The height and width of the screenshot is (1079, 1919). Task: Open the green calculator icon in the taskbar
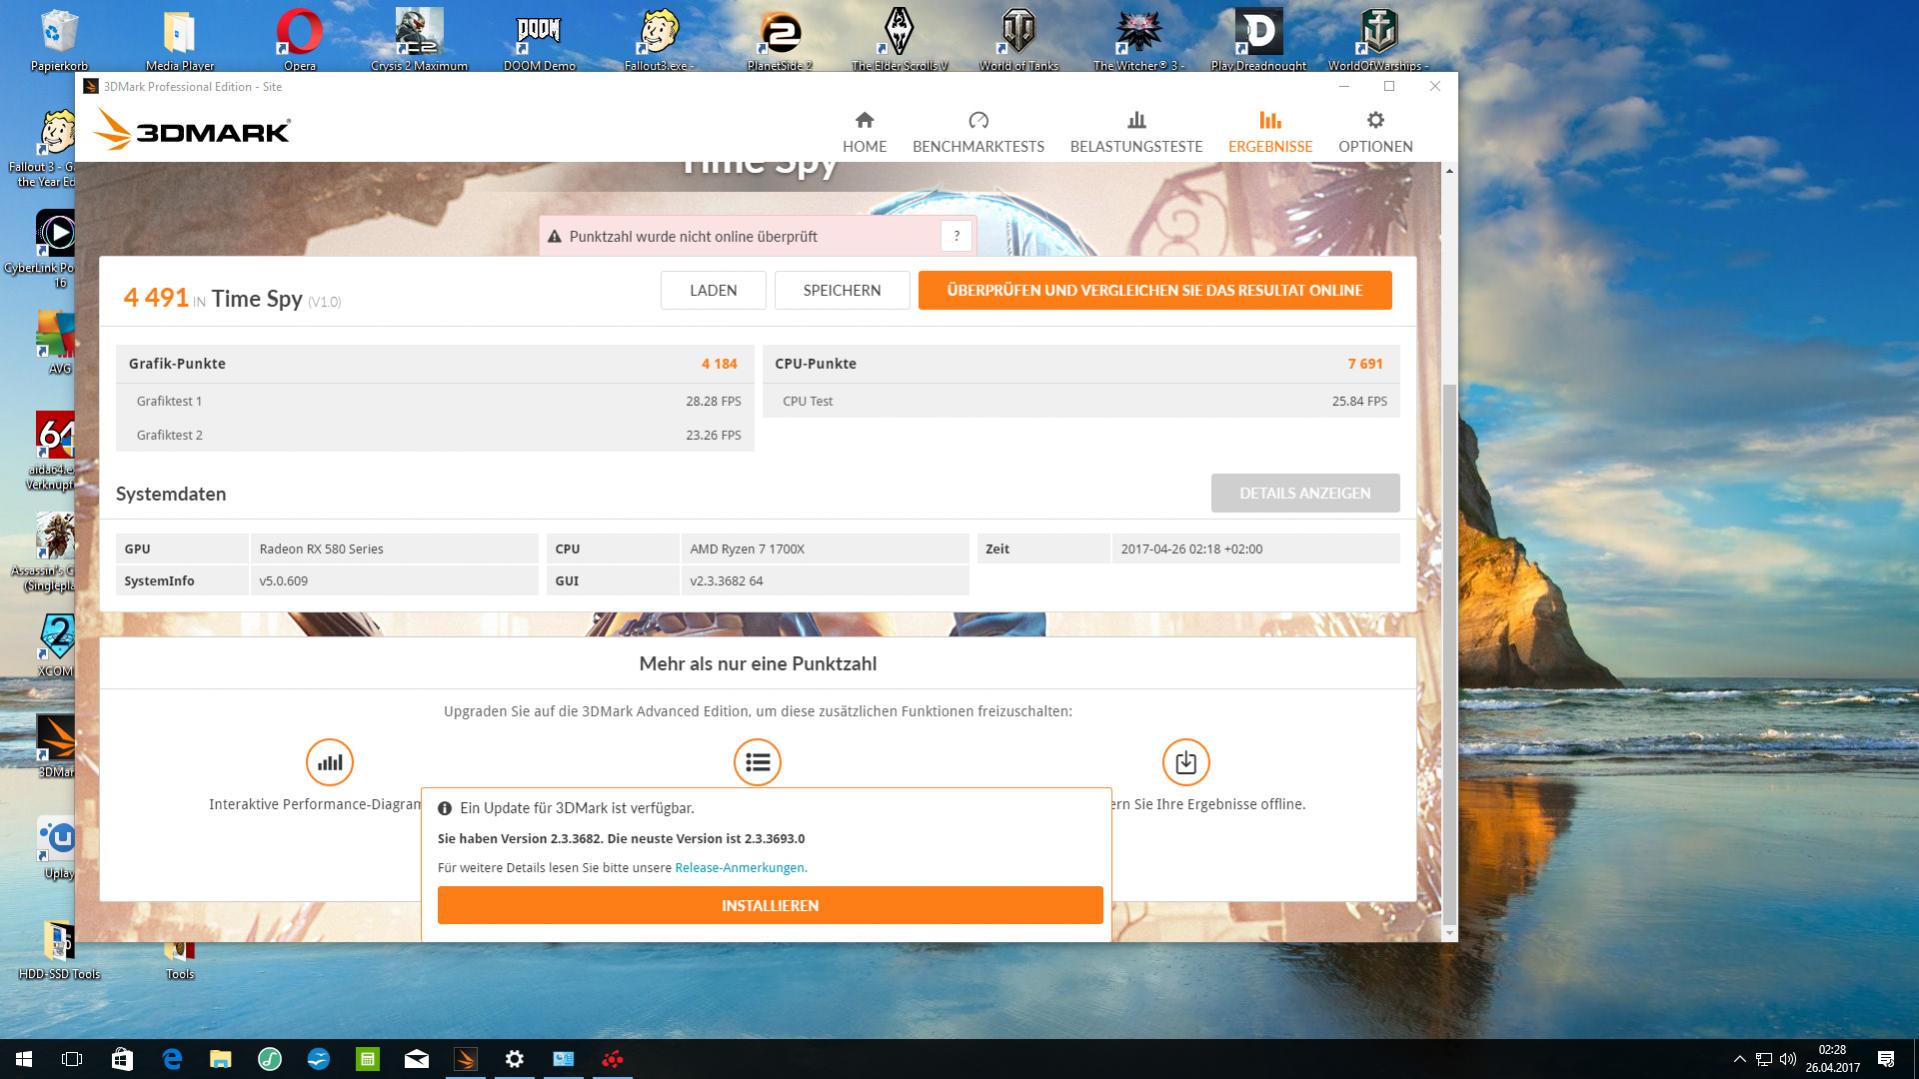point(368,1059)
